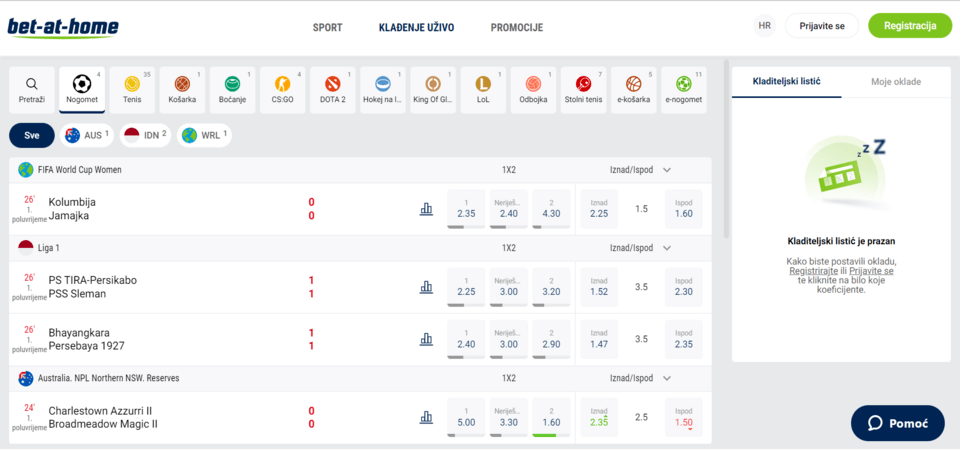Click the match list vertical scrollbar
The height and width of the screenshot is (450, 960).
726,149
